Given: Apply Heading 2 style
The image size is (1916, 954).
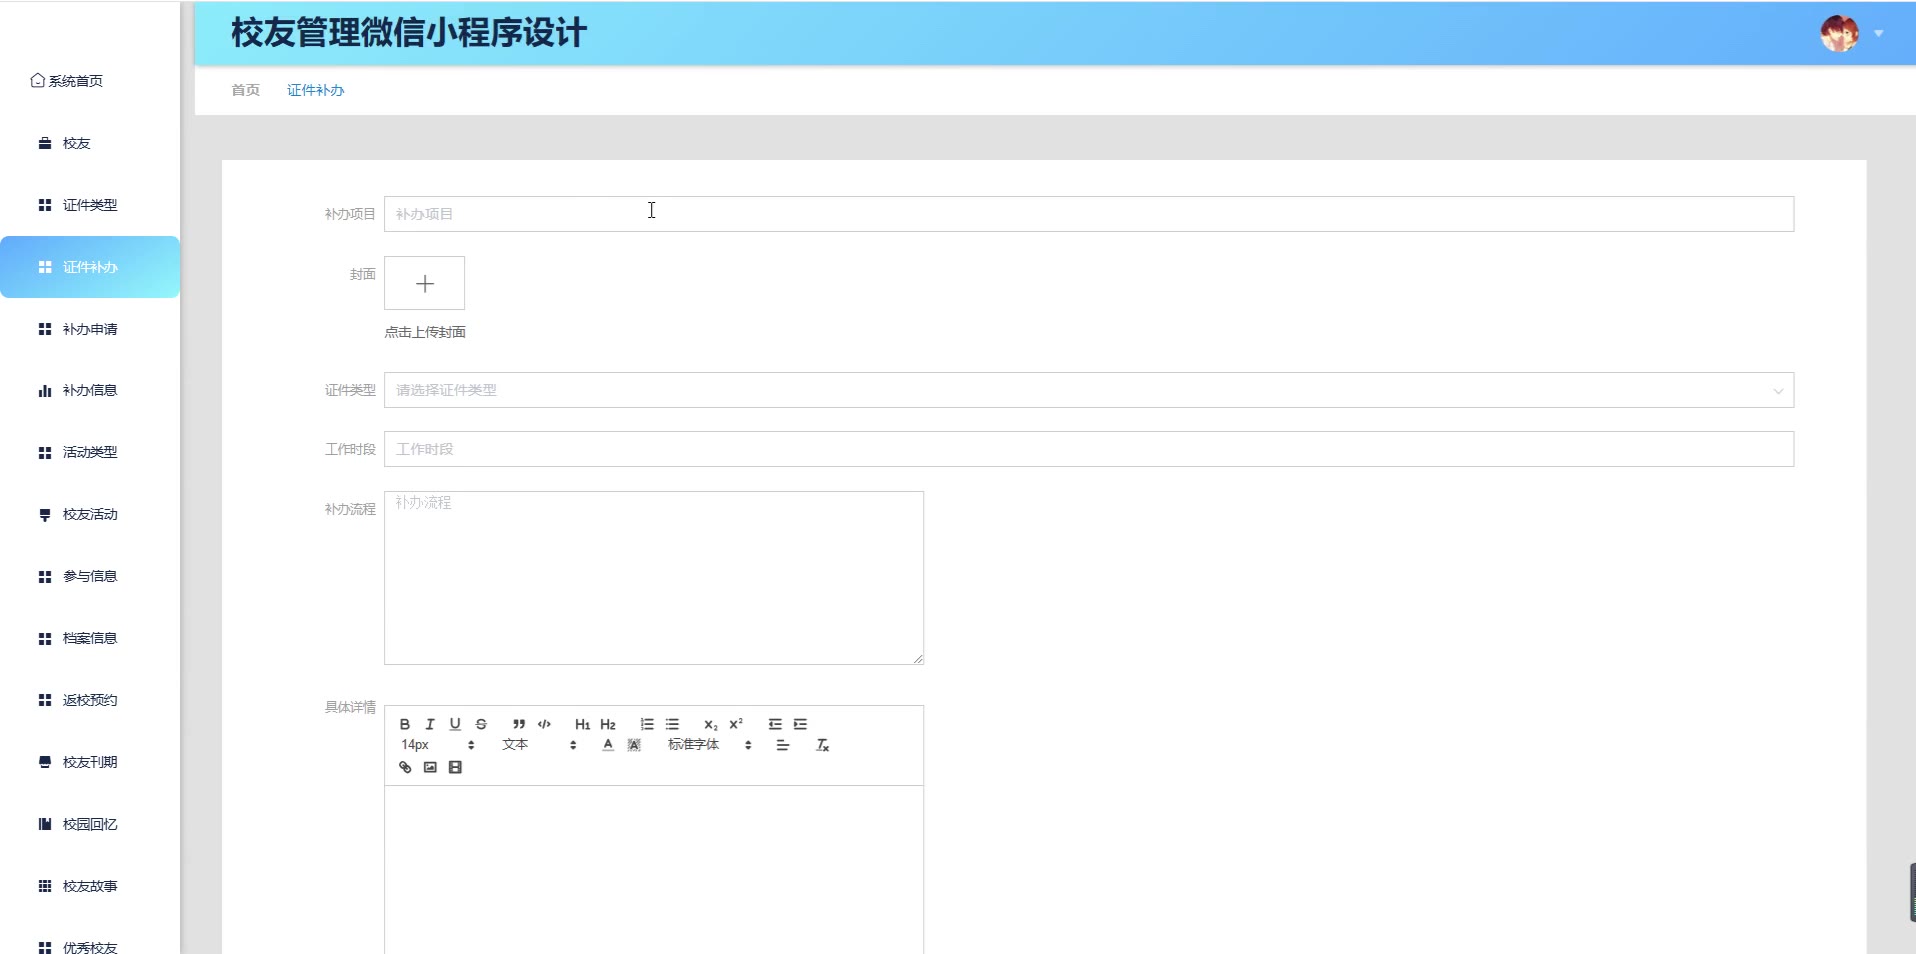Looking at the screenshot, I should coord(608,724).
